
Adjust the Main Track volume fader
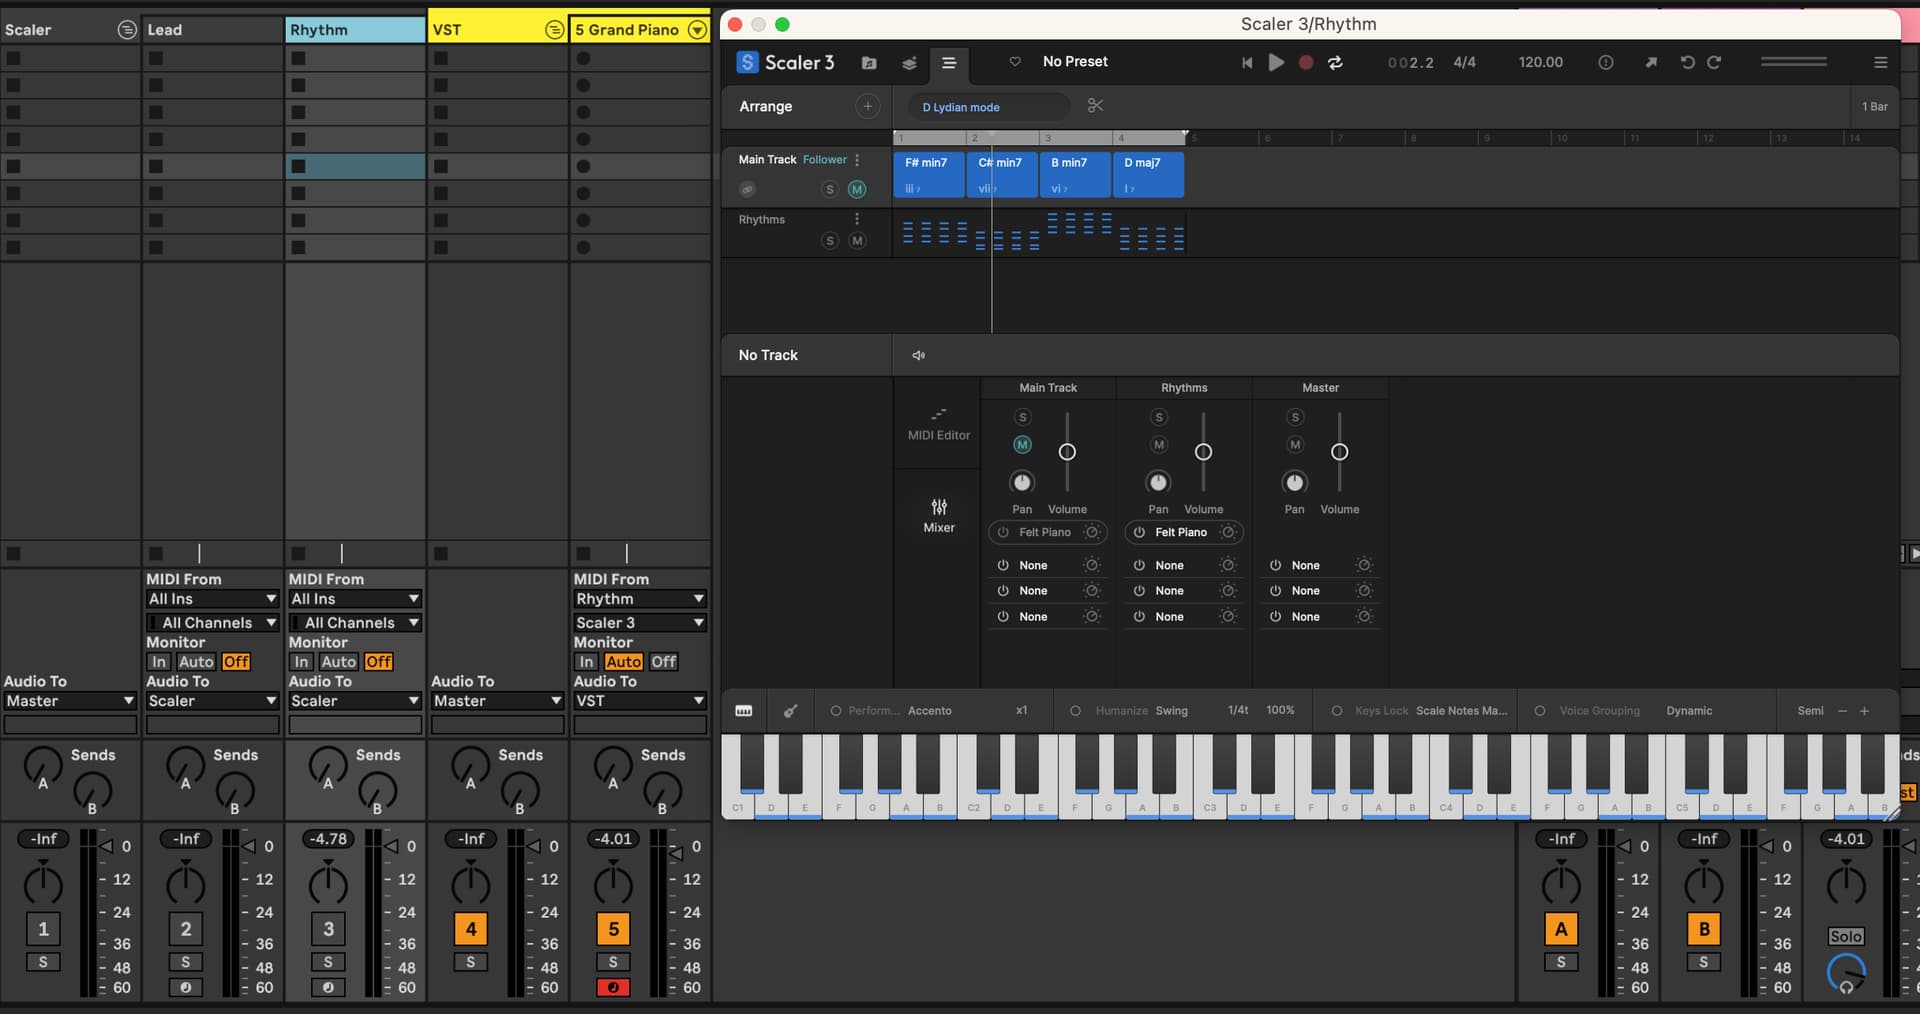coord(1067,452)
